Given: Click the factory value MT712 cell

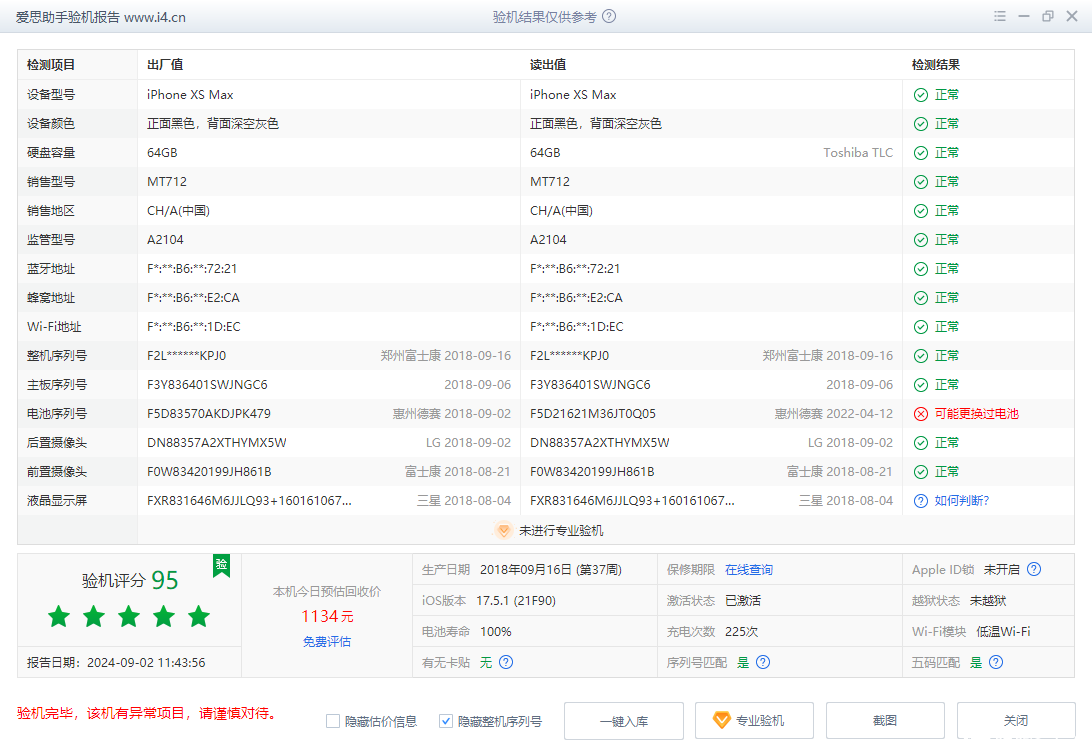Looking at the screenshot, I should [x=167, y=182].
